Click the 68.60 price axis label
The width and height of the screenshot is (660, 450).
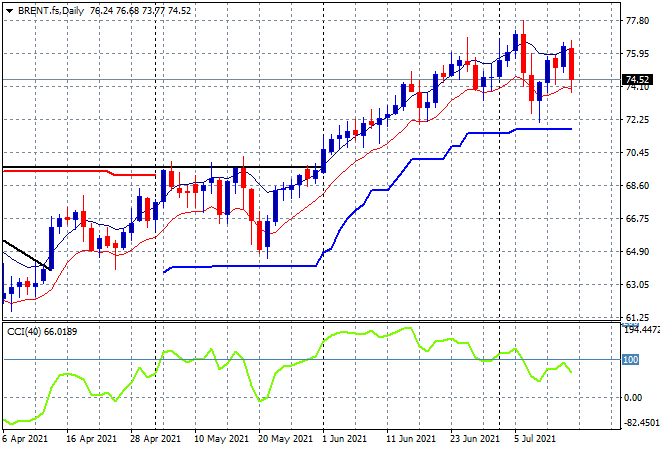pyautogui.click(x=637, y=185)
